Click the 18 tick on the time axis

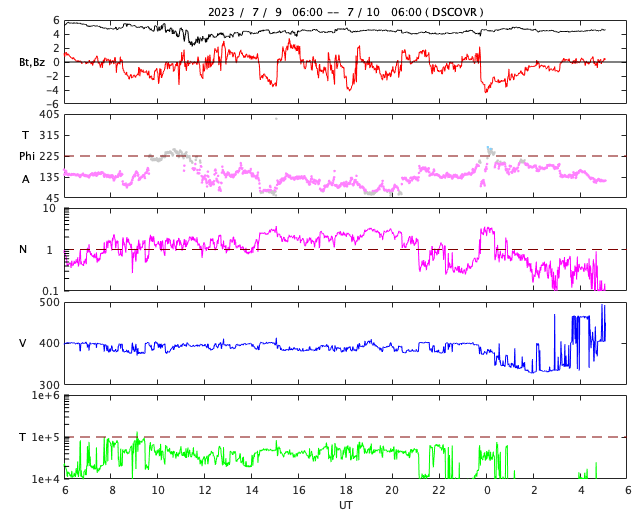346,491
